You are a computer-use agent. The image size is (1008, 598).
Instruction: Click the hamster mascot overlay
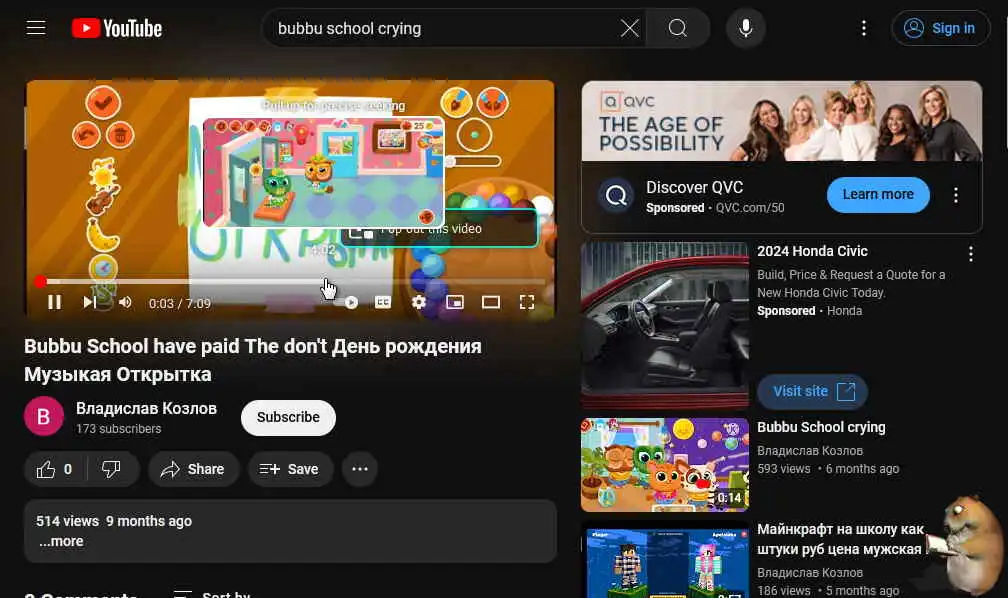click(x=968, y=544)
